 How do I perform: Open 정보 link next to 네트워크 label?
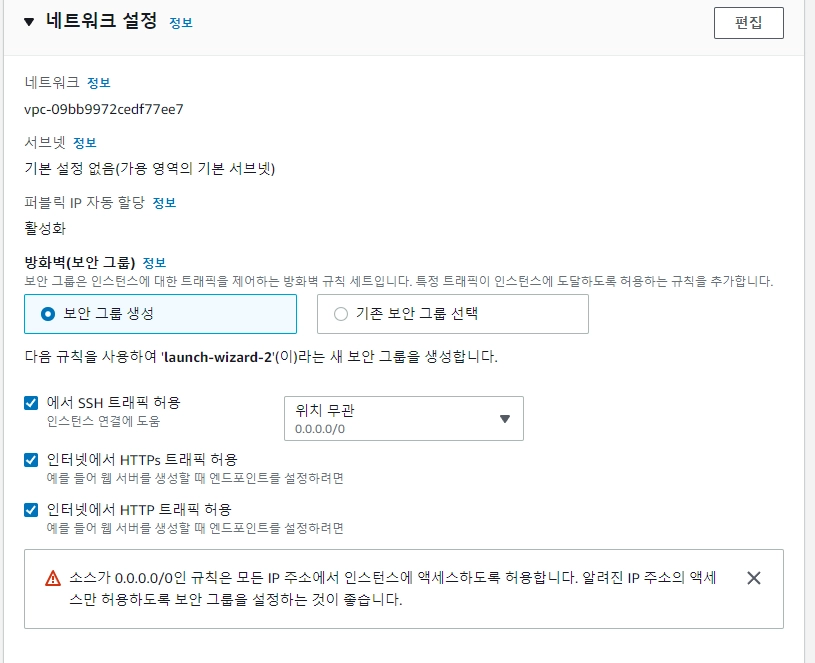point(99,82)
